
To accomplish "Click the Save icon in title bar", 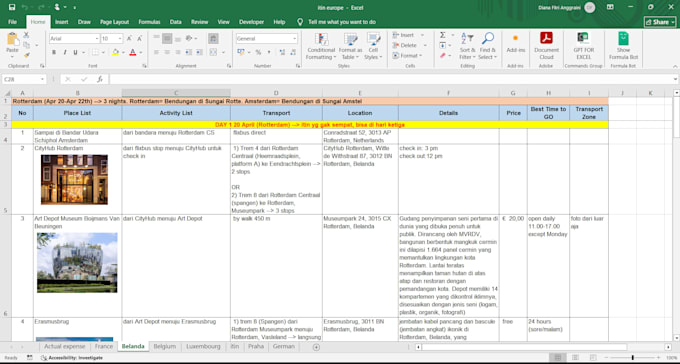I will tap(12, 7).
